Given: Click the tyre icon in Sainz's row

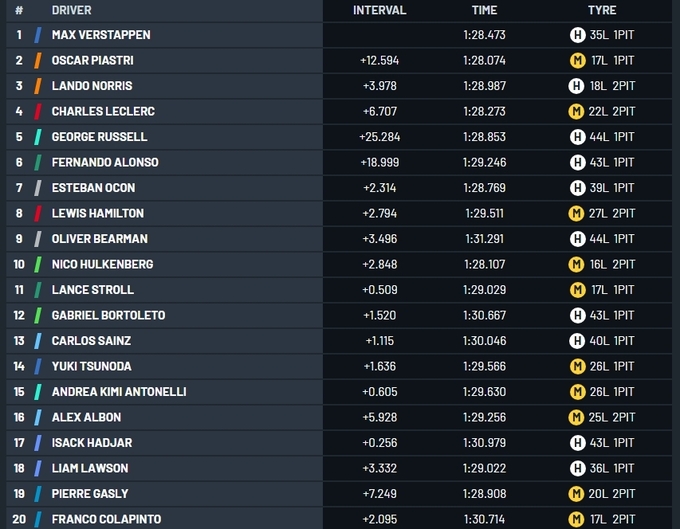Looking at the screenshot, I should click(x=577, y=341).
